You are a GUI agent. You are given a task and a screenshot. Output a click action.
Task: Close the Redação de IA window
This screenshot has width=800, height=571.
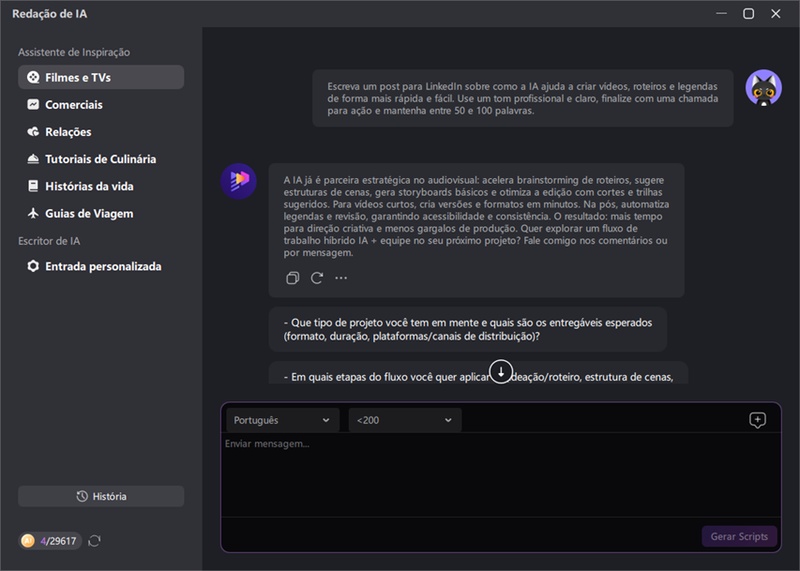[776, 14]
